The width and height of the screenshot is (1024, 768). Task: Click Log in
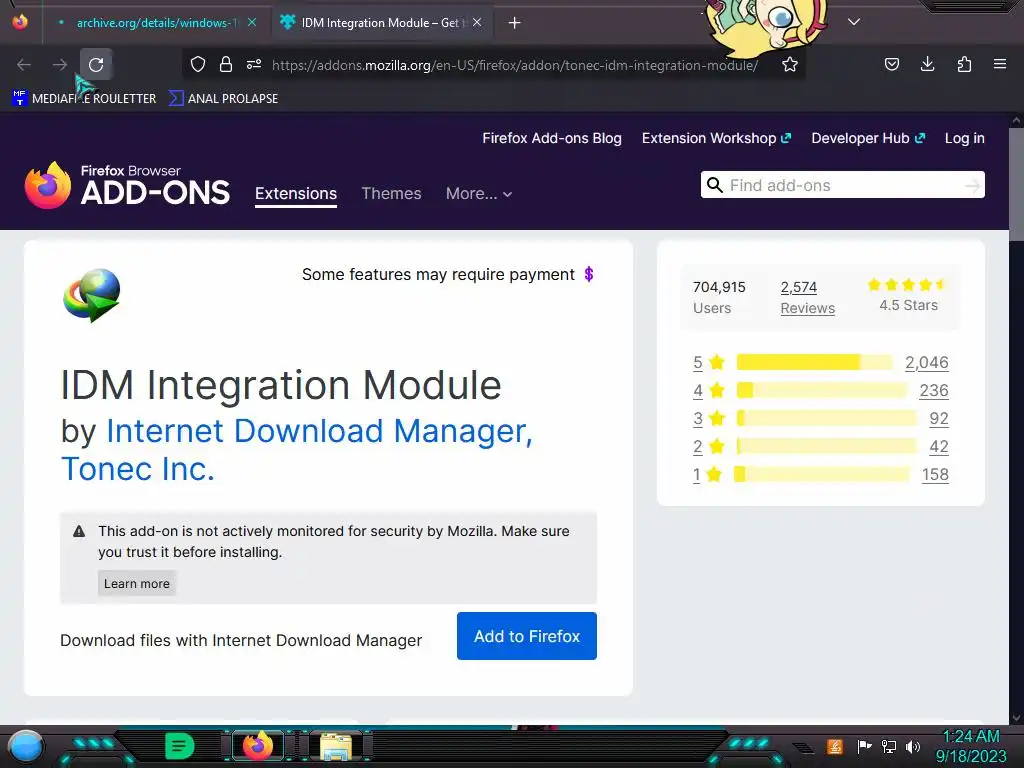[965, 138]
